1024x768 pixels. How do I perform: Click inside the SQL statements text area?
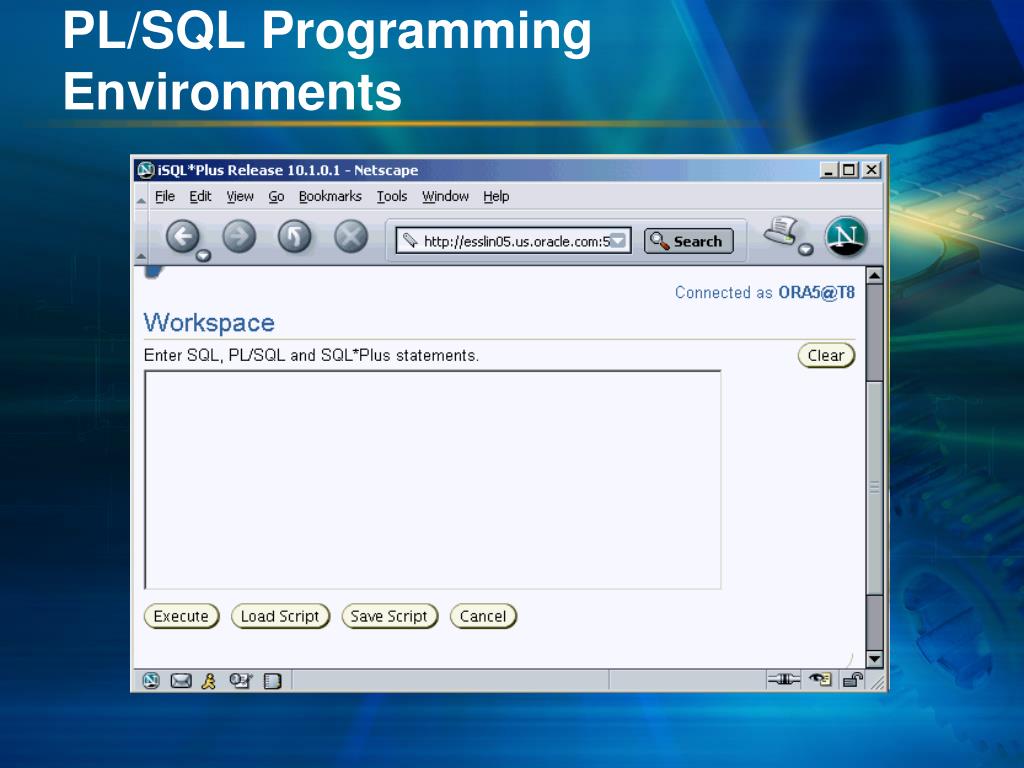432,480
